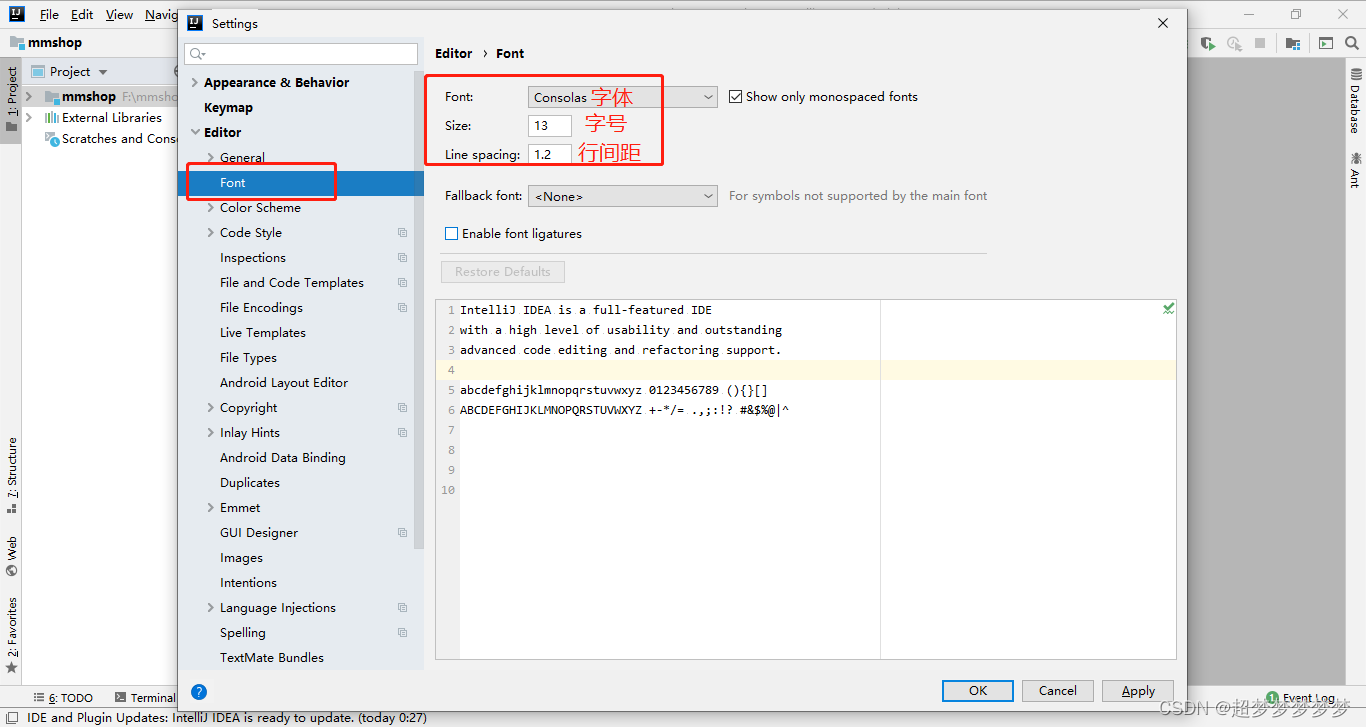Open the File menu
This screenshot has height=727, width=1366.
point(49,15)
